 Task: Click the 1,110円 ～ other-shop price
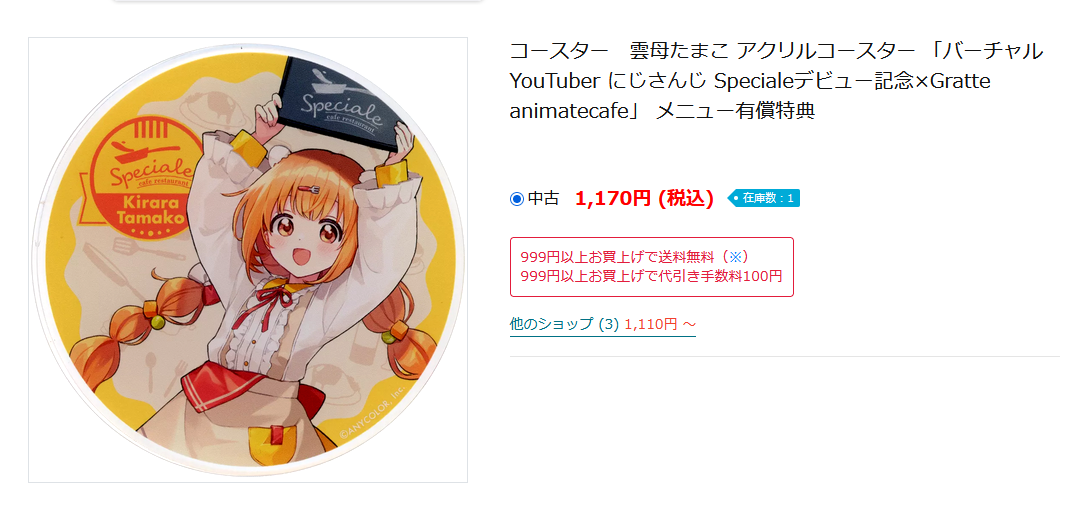point(660,324)
